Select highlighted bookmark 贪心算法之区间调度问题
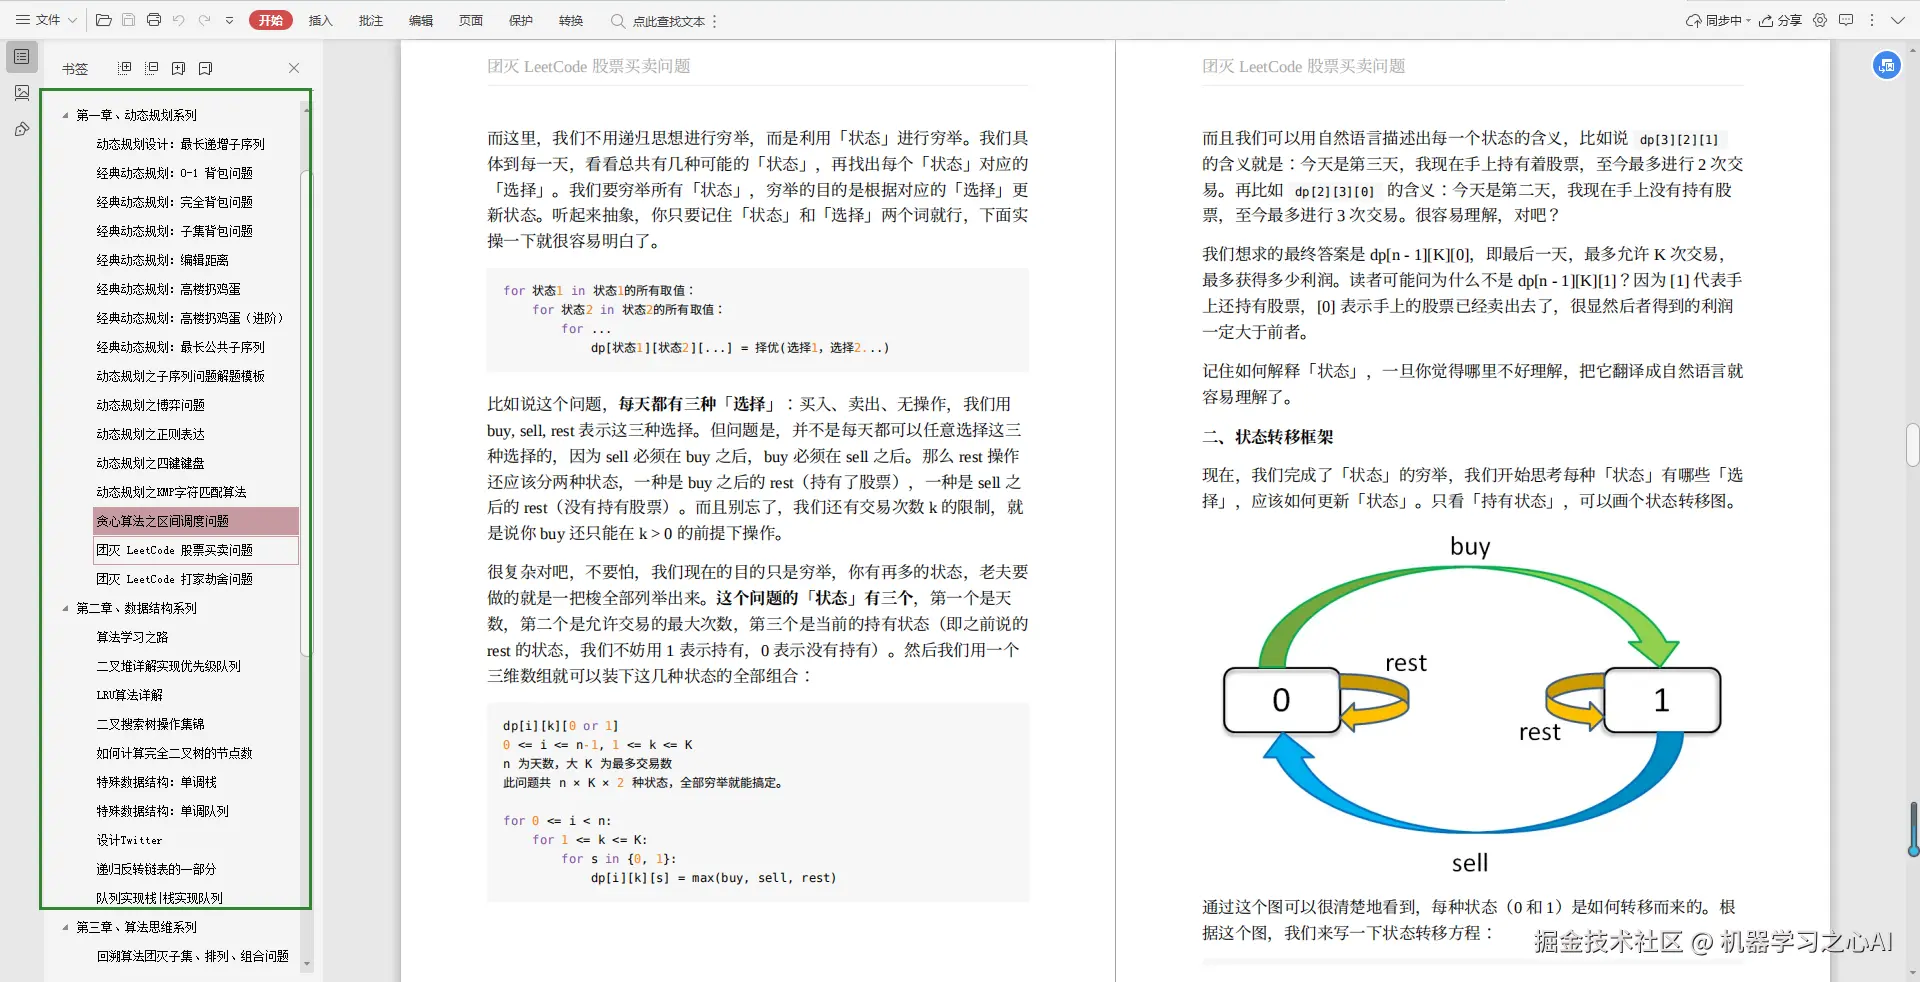The height and width of the screenshot is (982, 1920). [196, 522]
